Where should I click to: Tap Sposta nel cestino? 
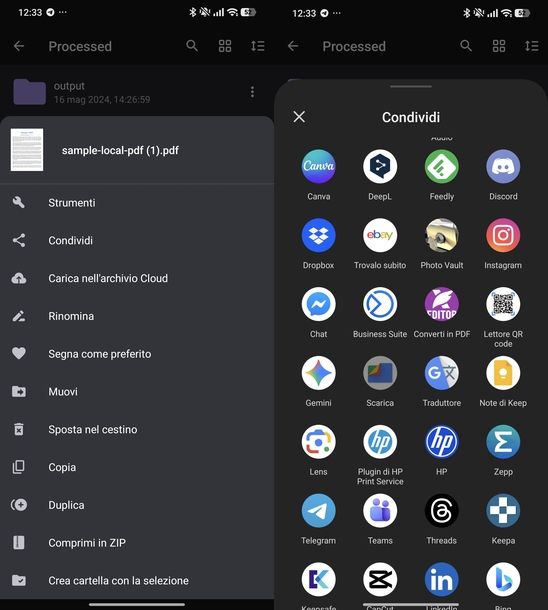click(x=137, y=429)
